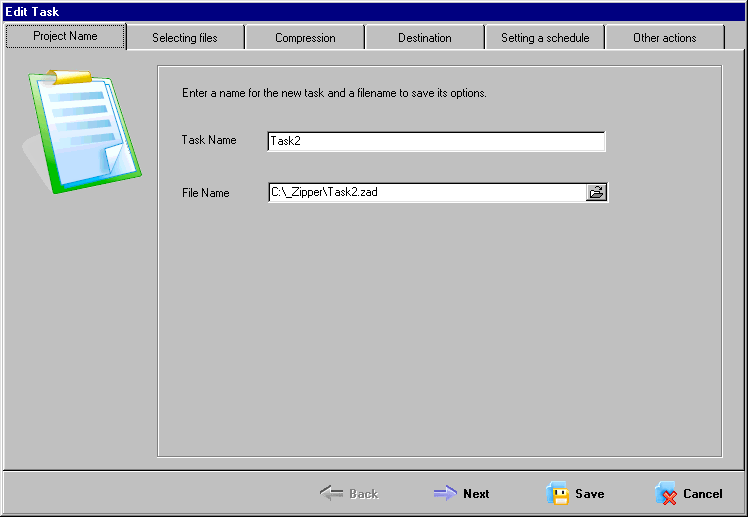Go to the Destination tab
Screen dimensions: 748x517
pyautogui.click(x=425, y=38)
